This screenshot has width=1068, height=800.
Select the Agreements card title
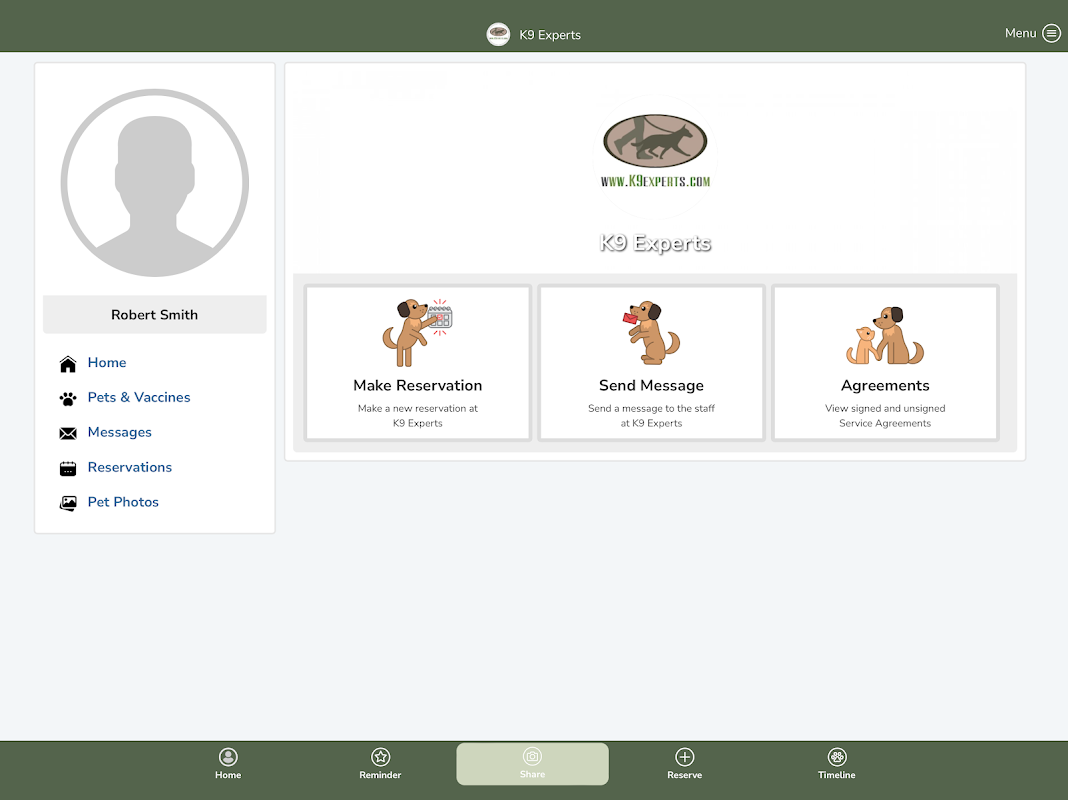pos(885,386)
